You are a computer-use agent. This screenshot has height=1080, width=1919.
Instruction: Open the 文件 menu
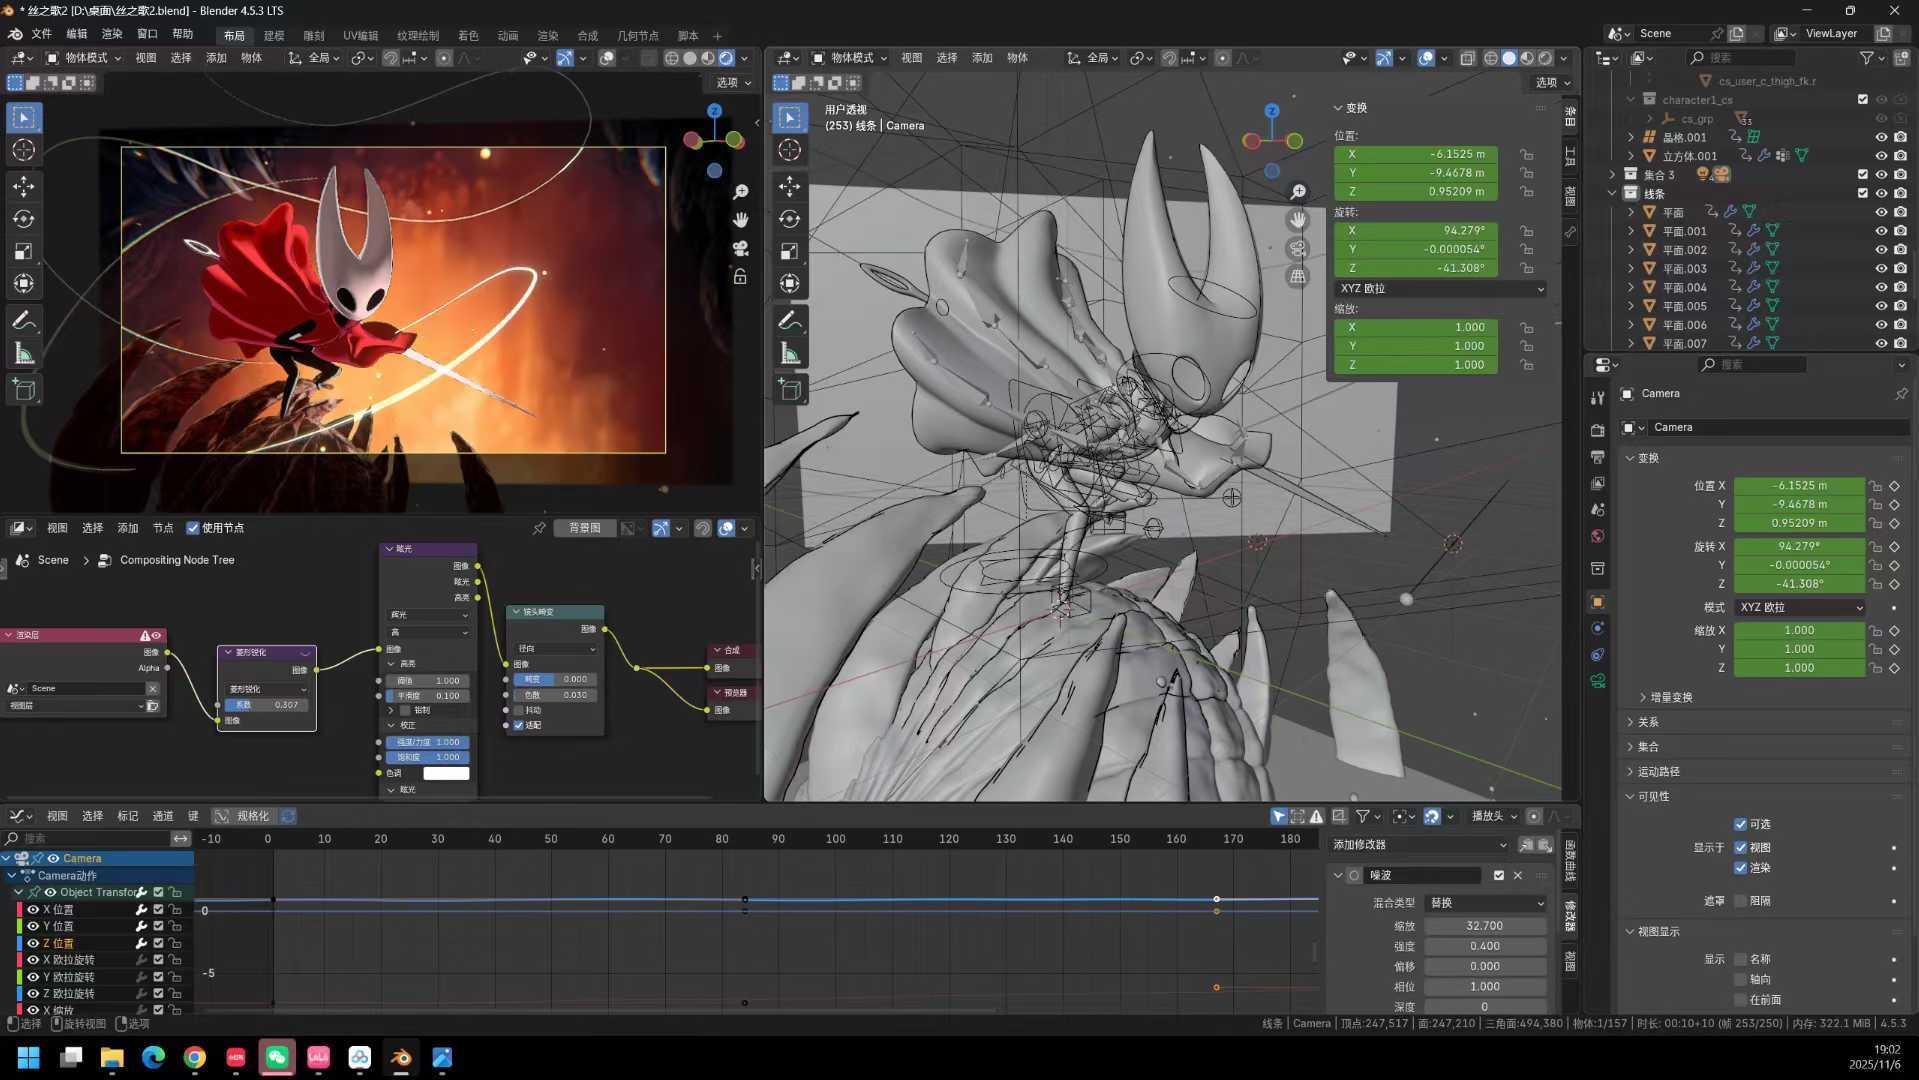click(42, 34)
